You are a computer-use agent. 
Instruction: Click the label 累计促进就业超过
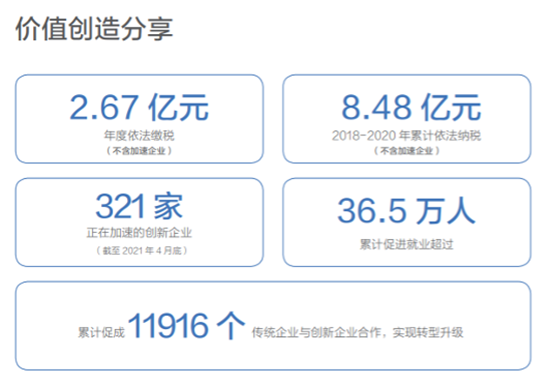(407, 244)
